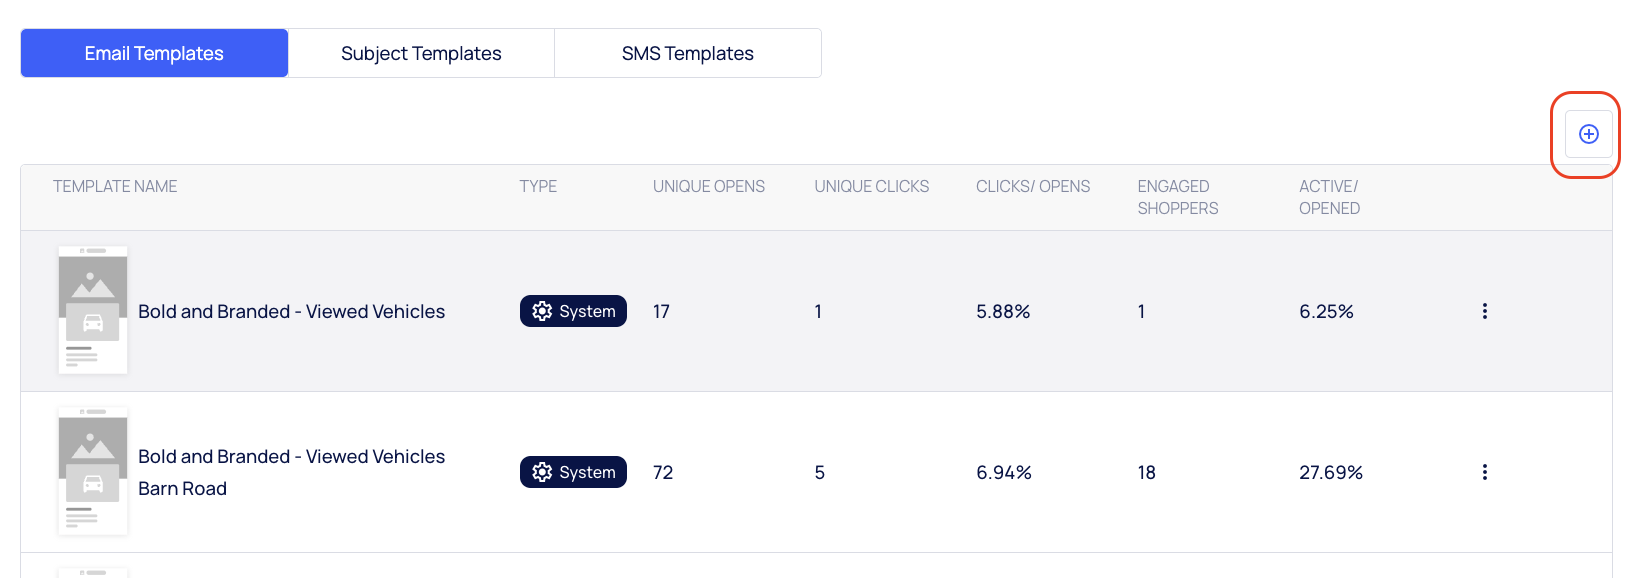This screenshot has width=1634, height=578.
Task: Click the Engaged Shoppers column header
Action: (1177, 197)
